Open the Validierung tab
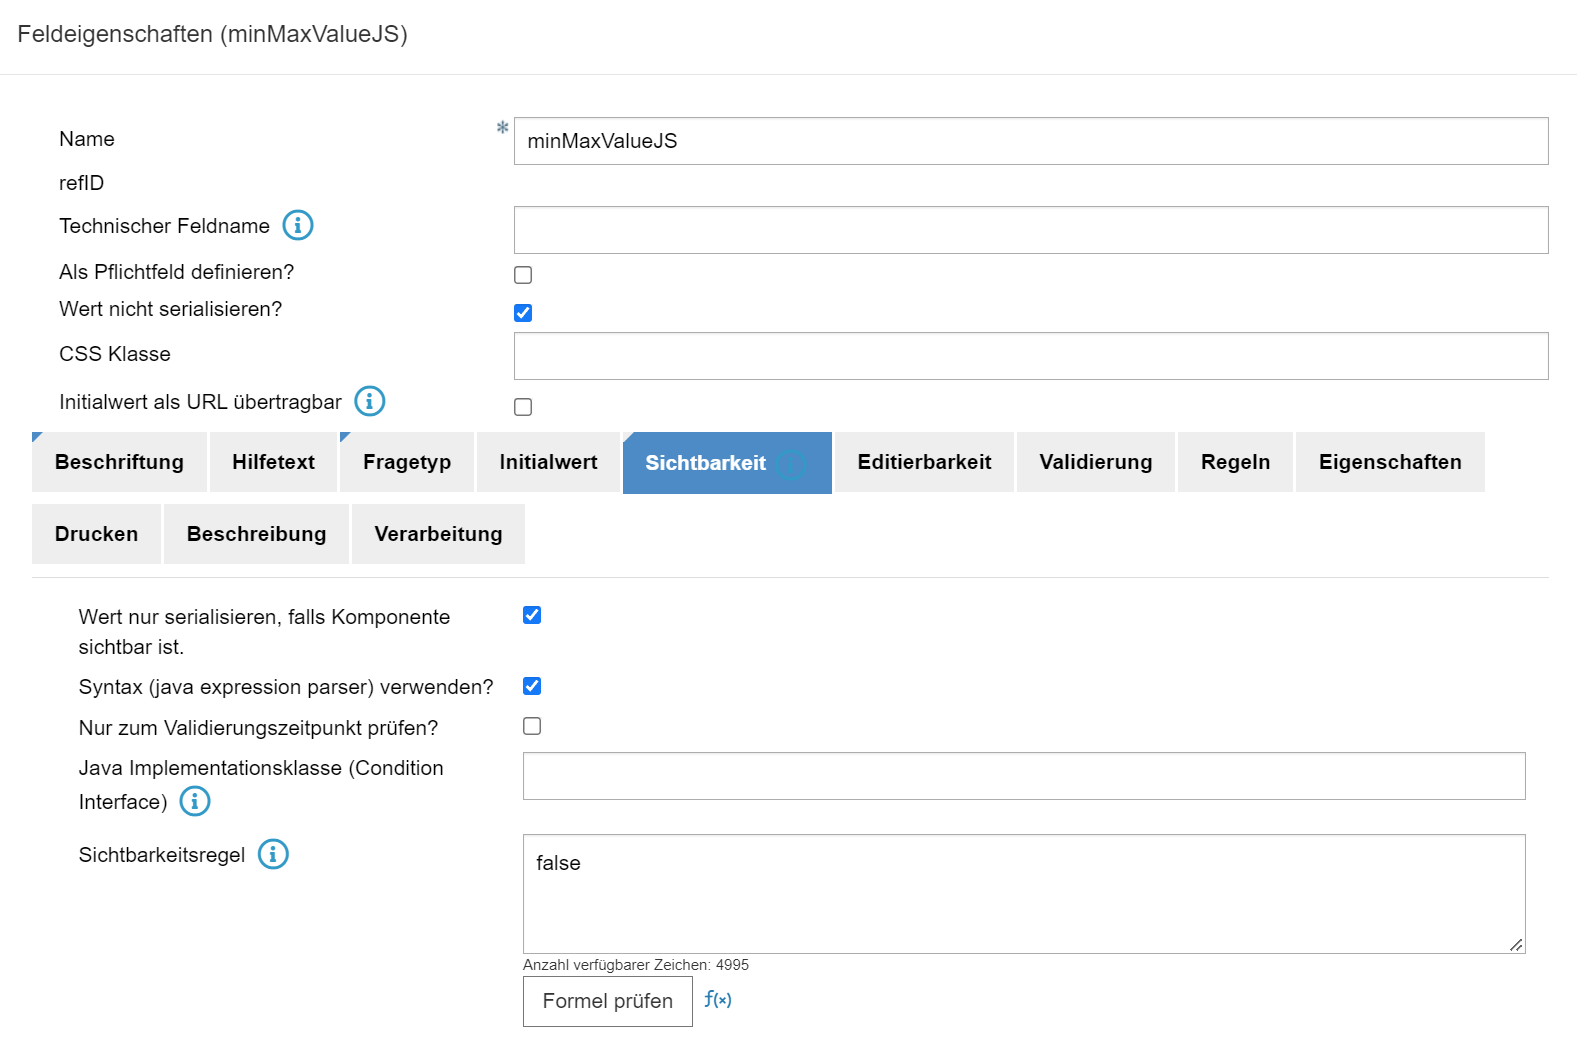This screenshot has width=1577, height=1044. pyautogui.click(x=1095, y=462)
